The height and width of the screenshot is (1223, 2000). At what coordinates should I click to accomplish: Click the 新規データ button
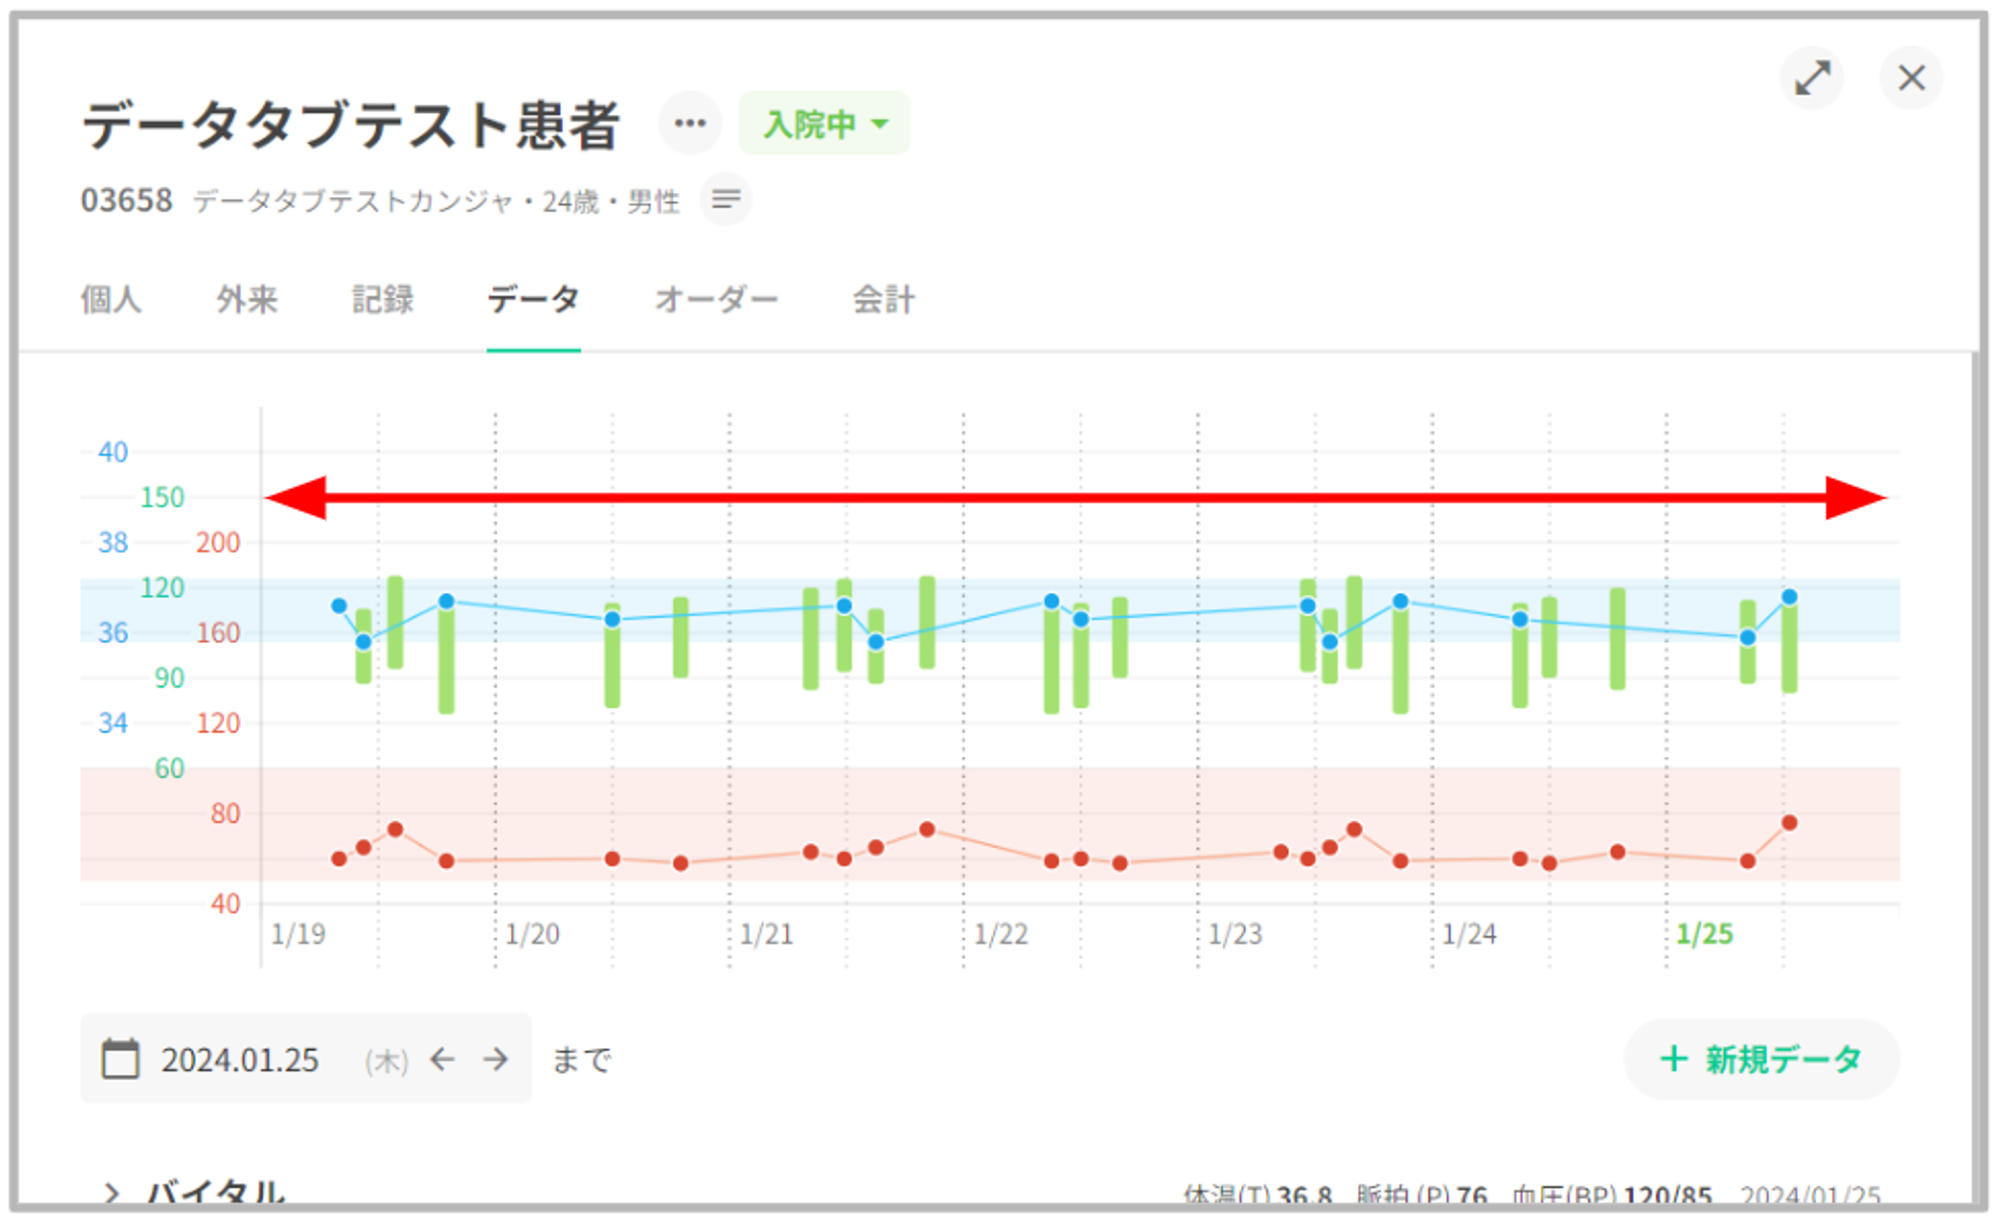tap(1761, 1059)
